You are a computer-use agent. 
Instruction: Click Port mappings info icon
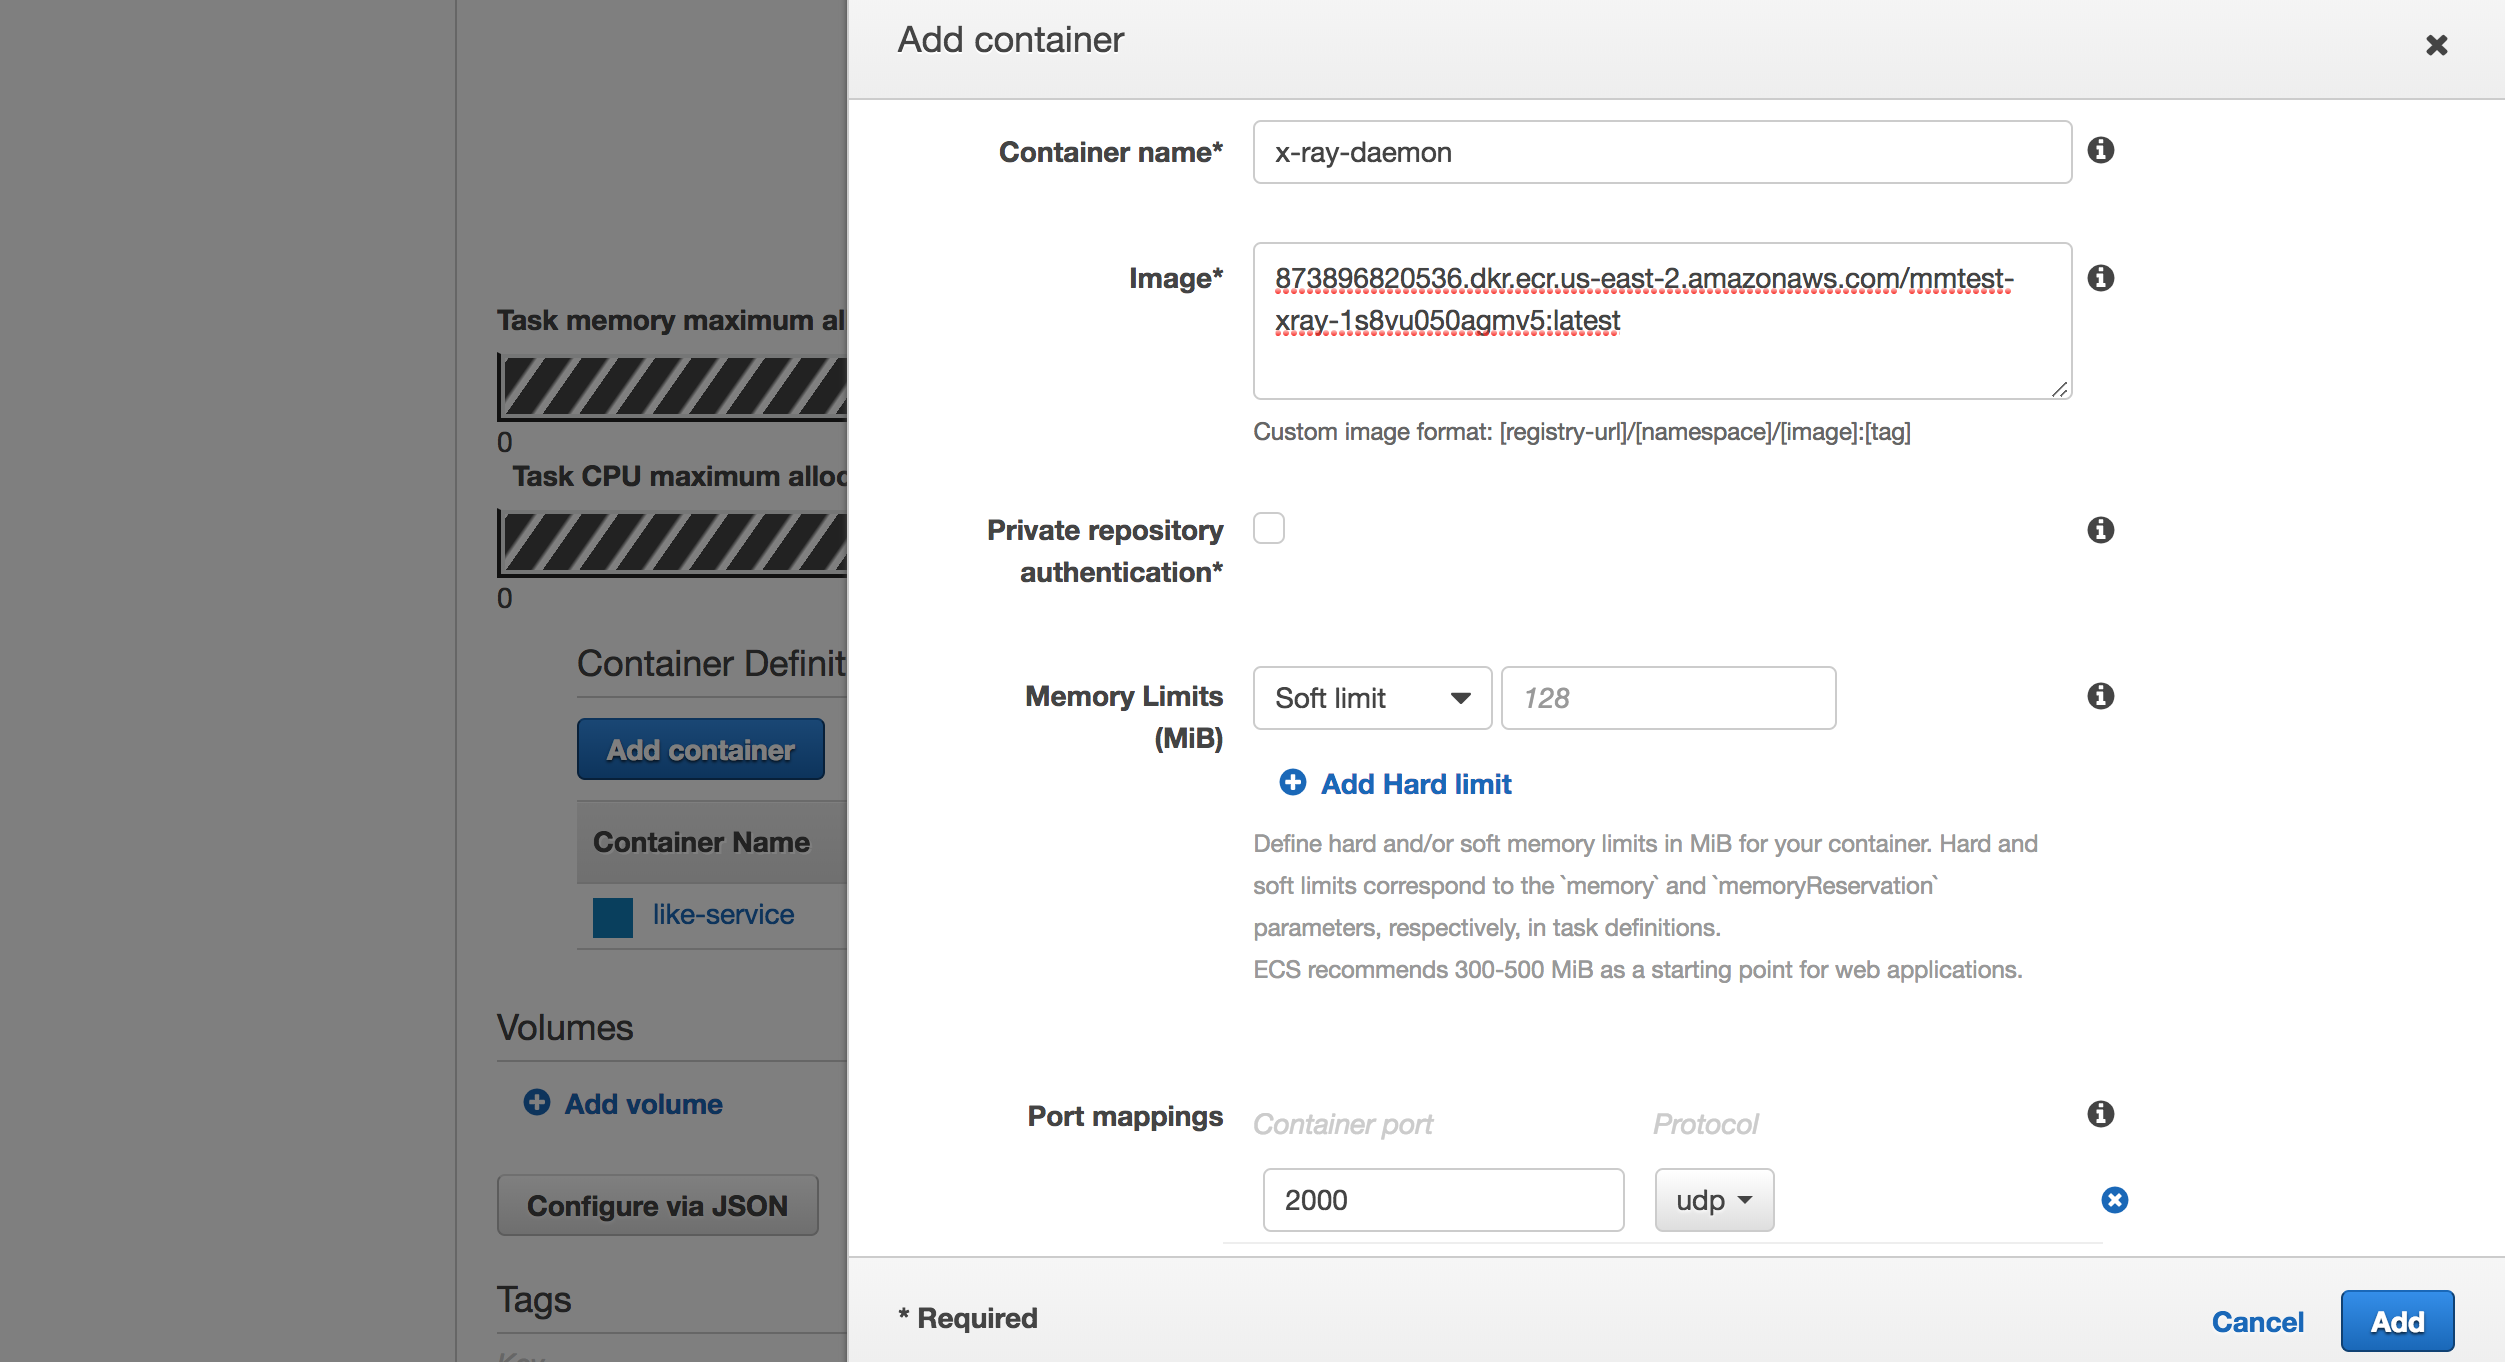(x=2100, y=1114)
